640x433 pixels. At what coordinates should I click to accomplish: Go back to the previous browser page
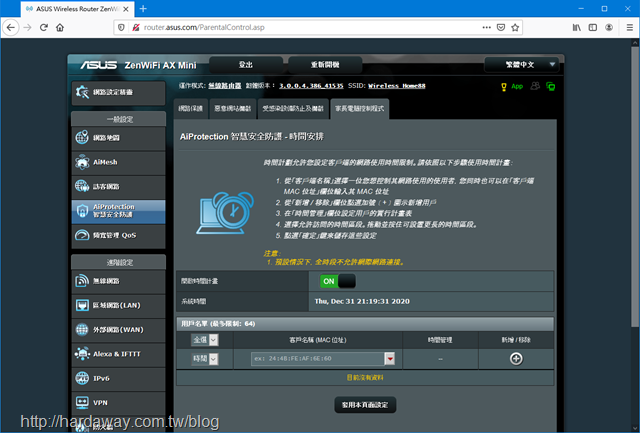(11, 27)
